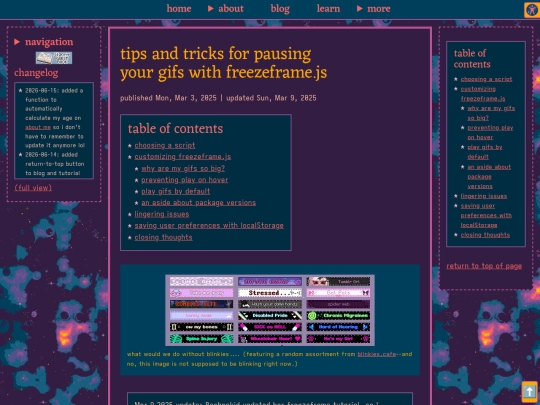
Task: Click an aside about package versions in sidebar
Action: (x=489, y=176)
